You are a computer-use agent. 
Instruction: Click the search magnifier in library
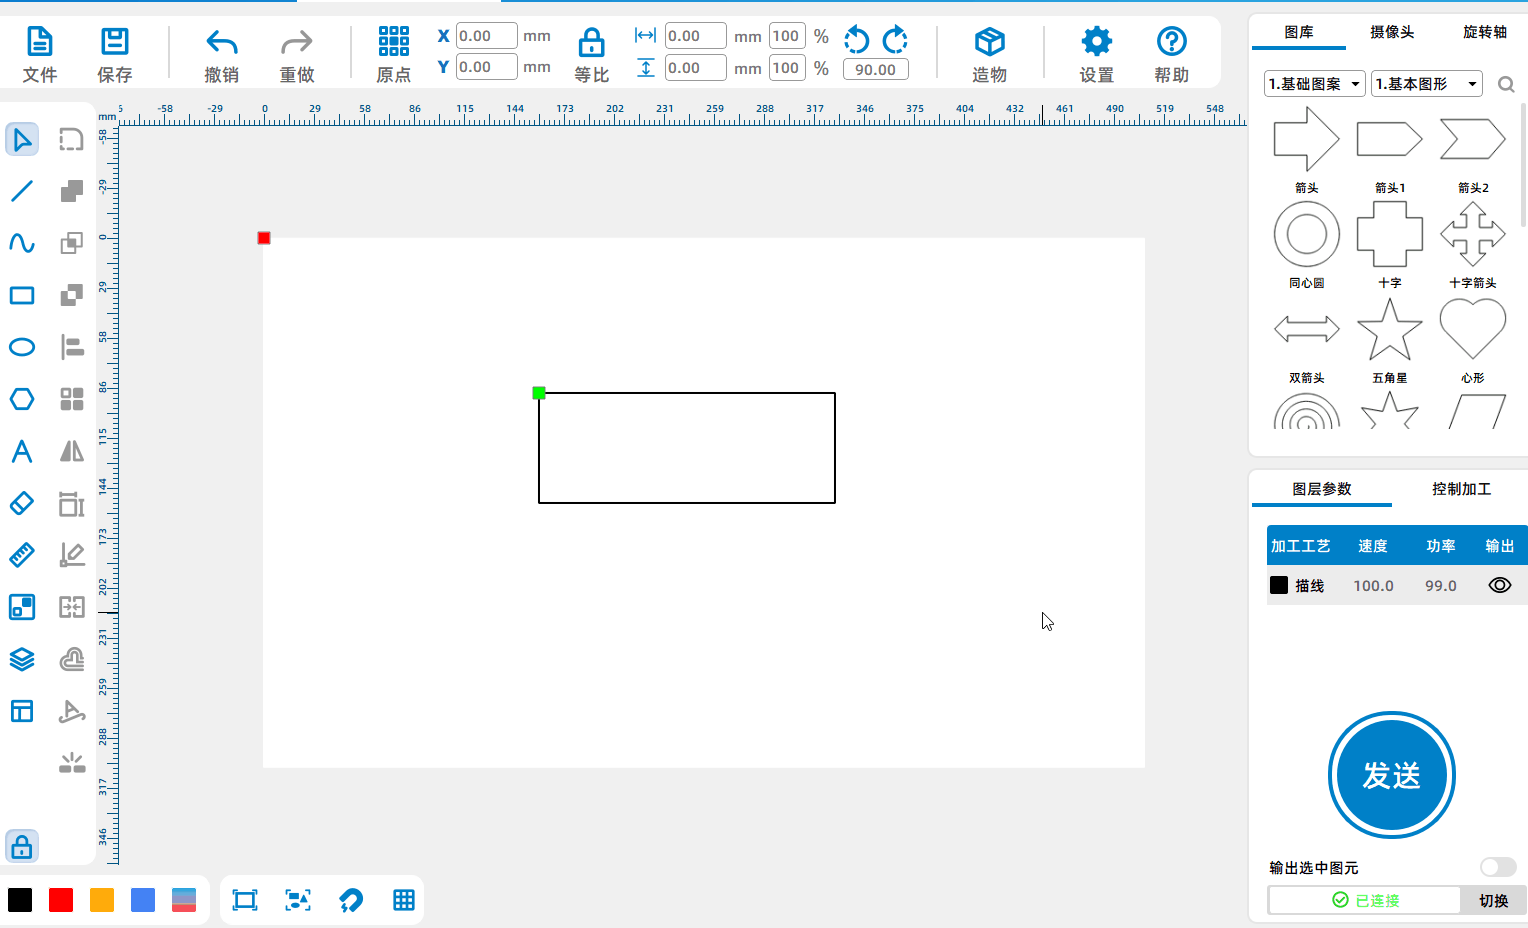click(x=1506, y=84)
